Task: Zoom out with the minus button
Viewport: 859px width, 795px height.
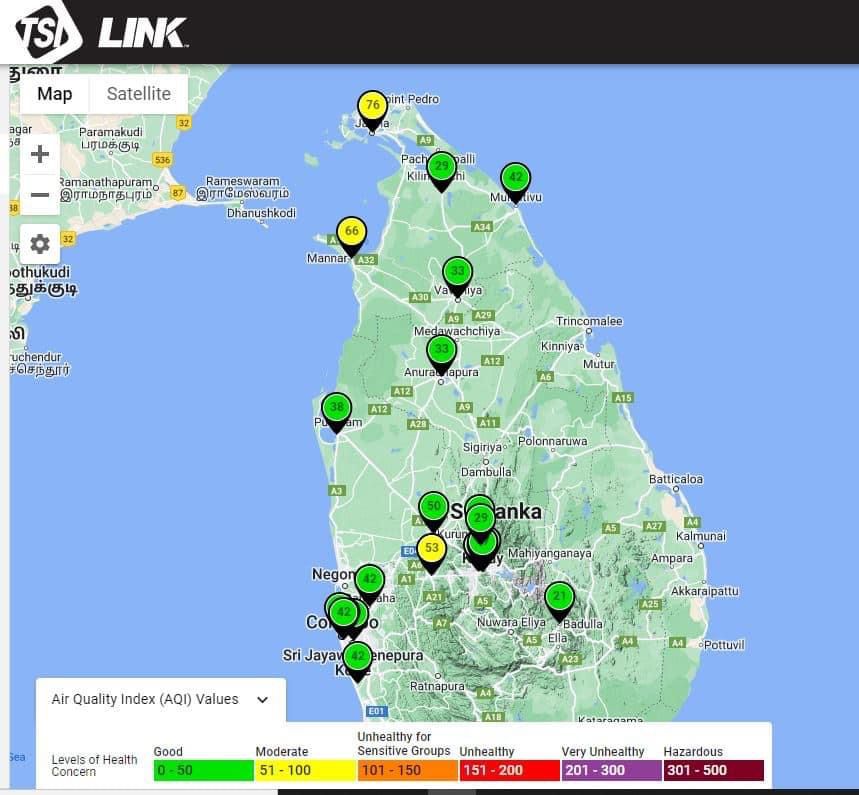Action: tap(40, 195)
